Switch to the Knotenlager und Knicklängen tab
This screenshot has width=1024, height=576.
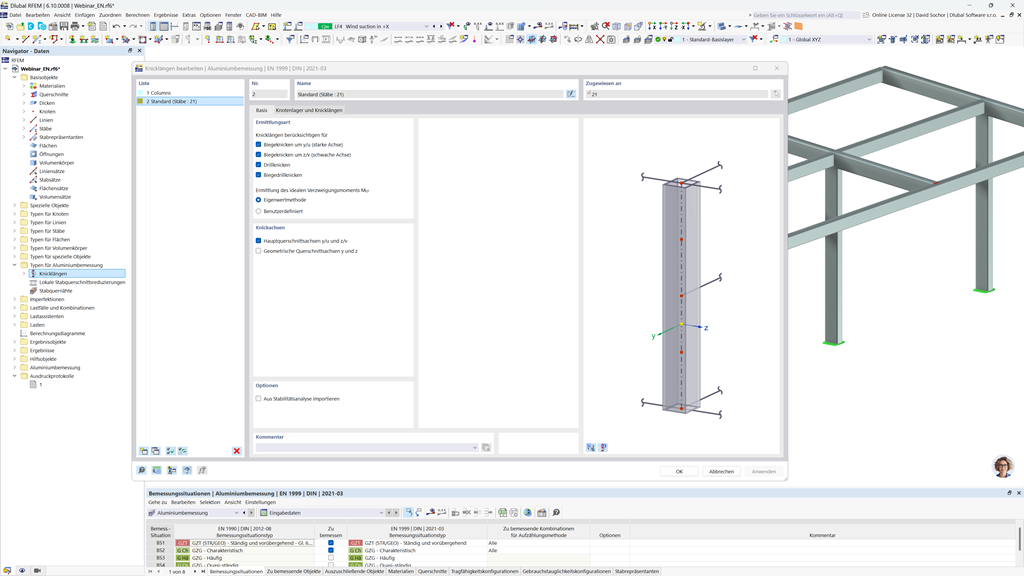click(309, 111)
